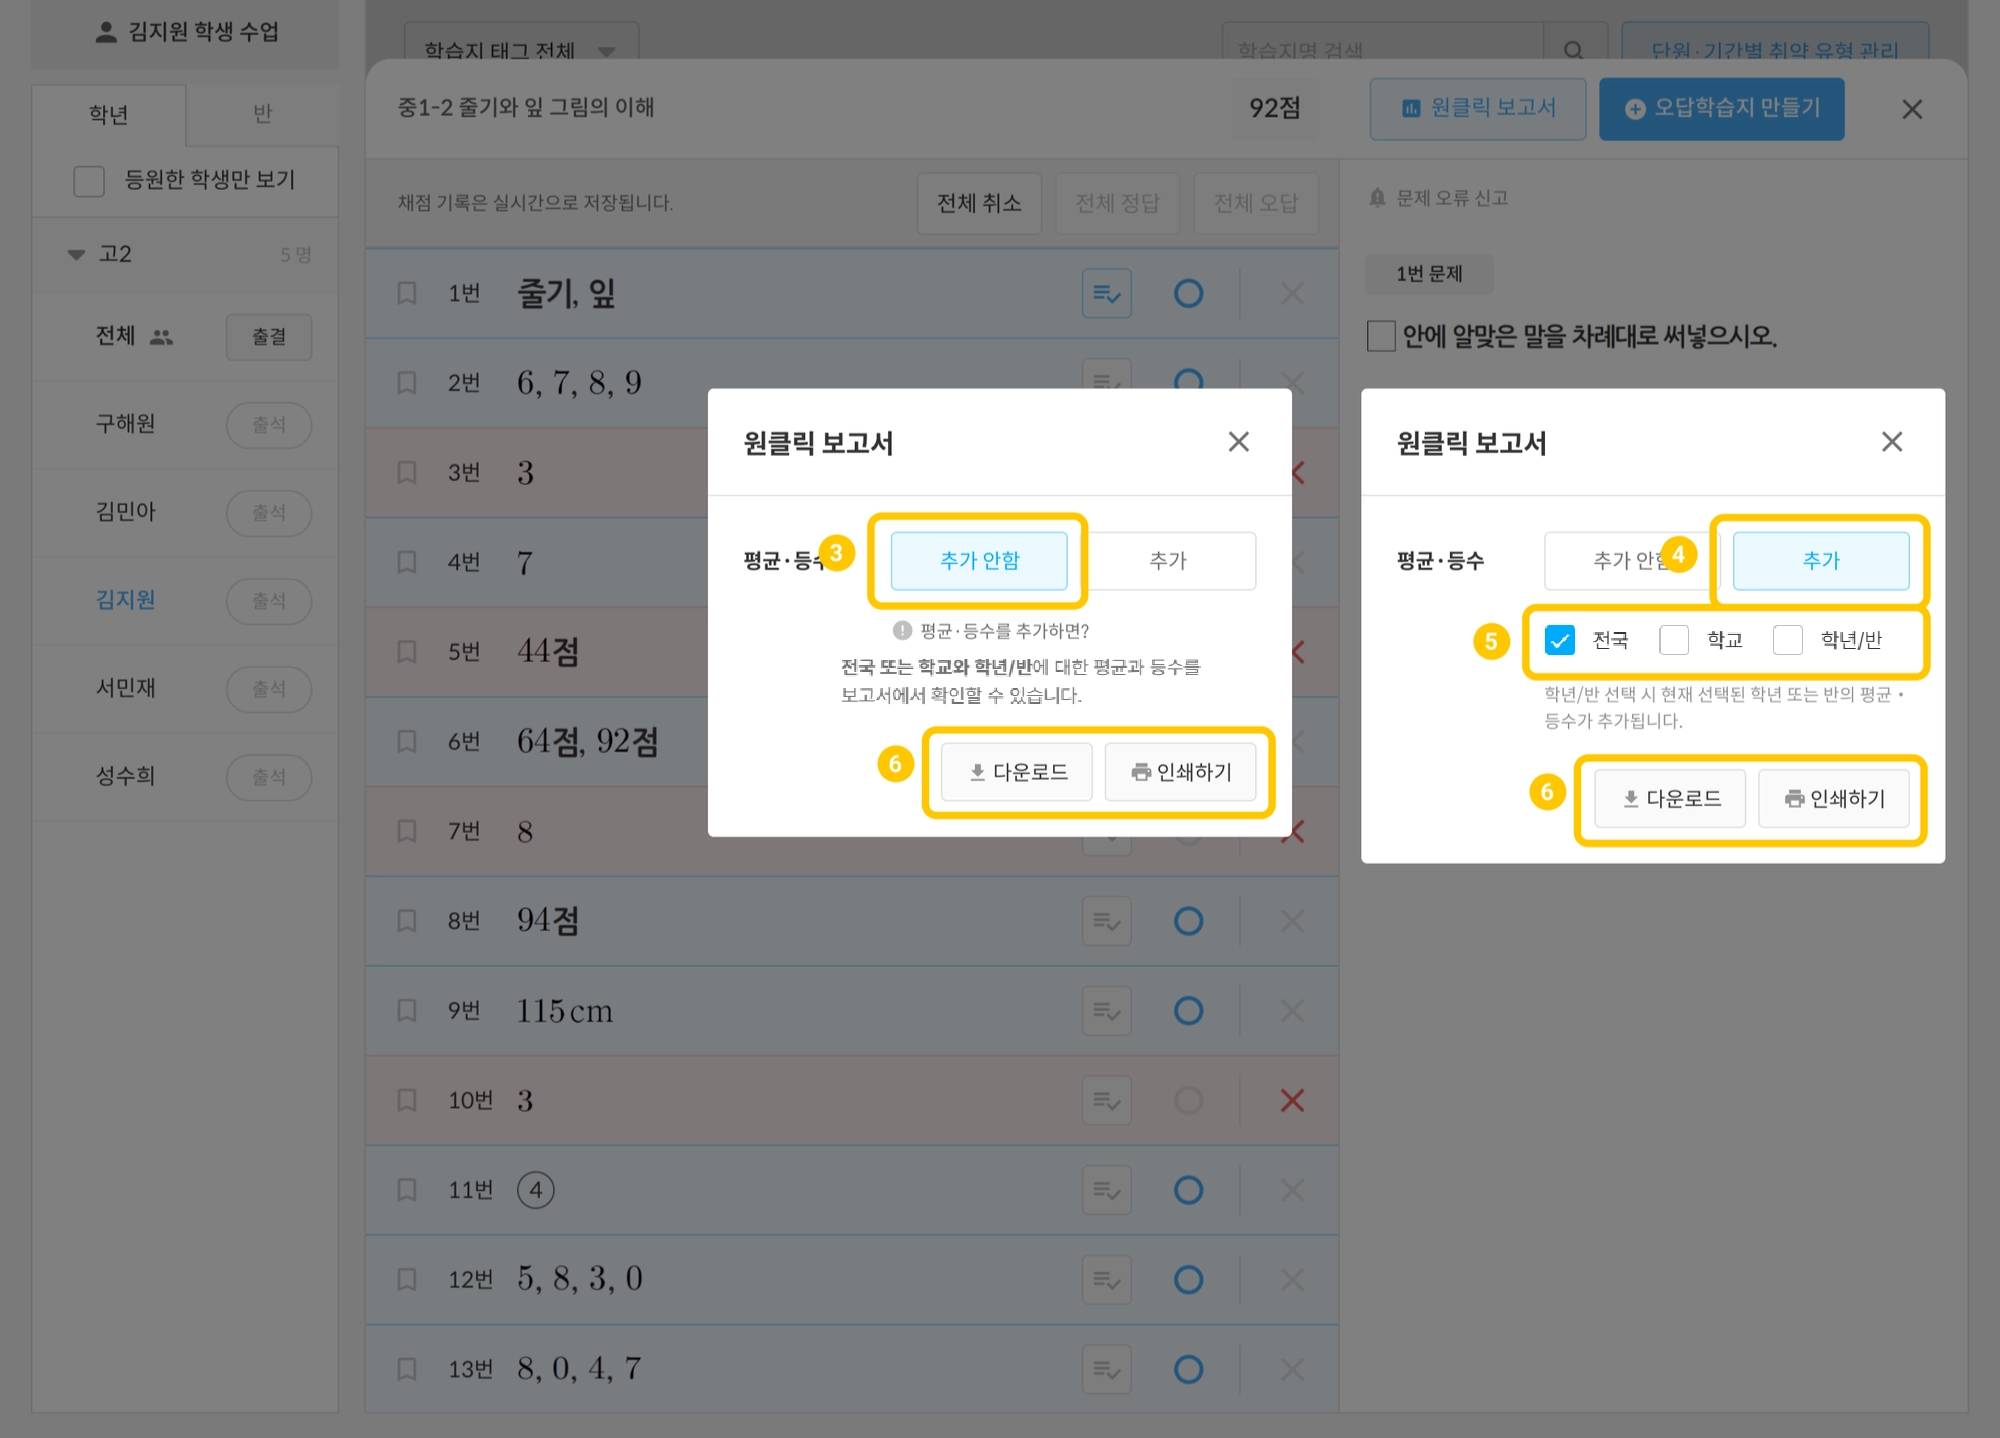The image size is (2000, 1438).
Task: Collapse the 고2 grade group
Action: click(76, 255)
